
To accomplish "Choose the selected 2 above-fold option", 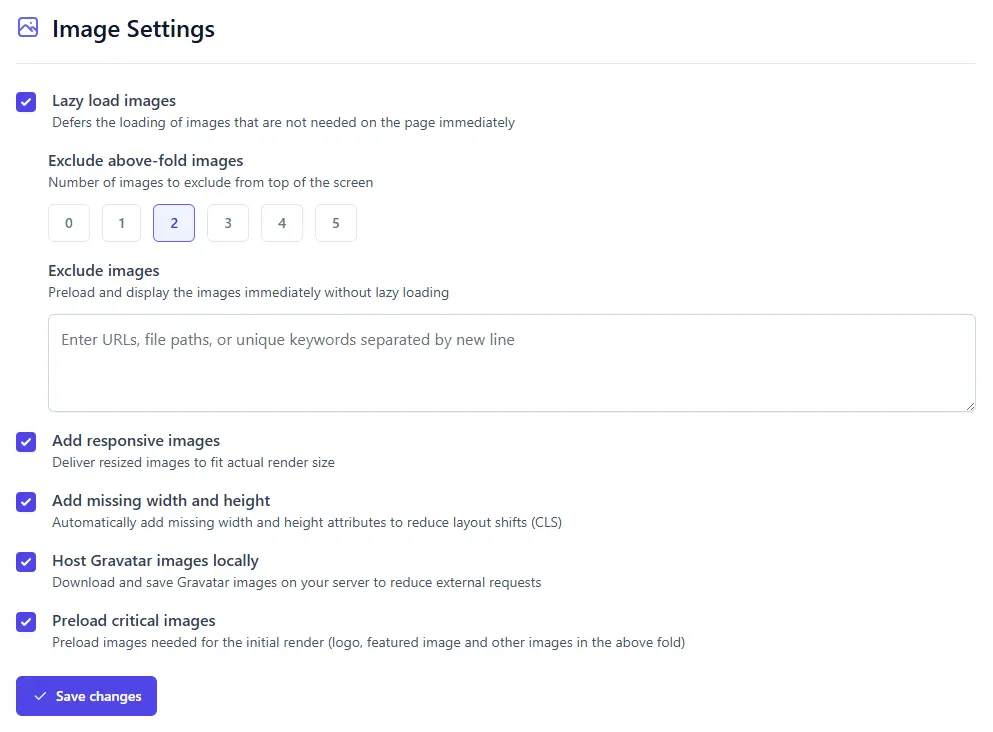I will [174, 223].
